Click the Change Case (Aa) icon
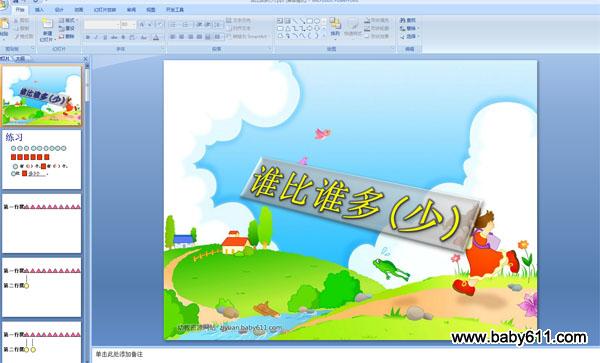The width and height of the screenshot is (600, 363). [x=143, y=37]
